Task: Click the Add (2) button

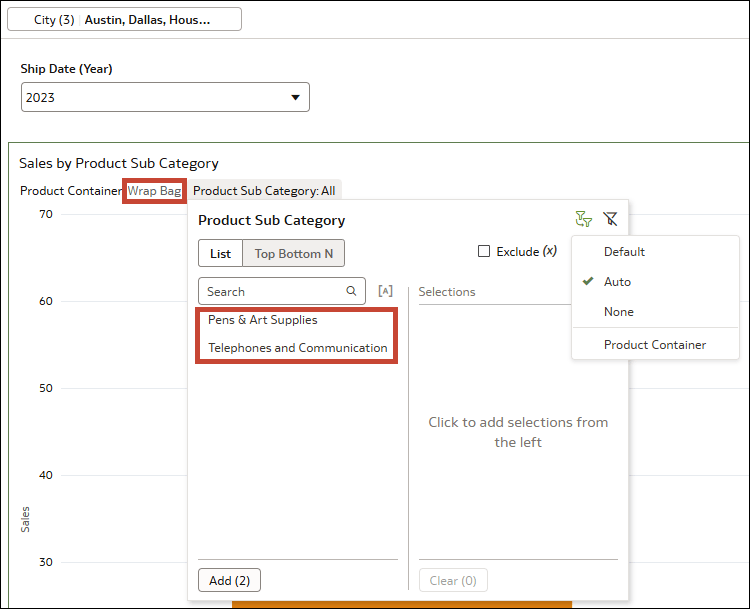Action: pos(230,580)
